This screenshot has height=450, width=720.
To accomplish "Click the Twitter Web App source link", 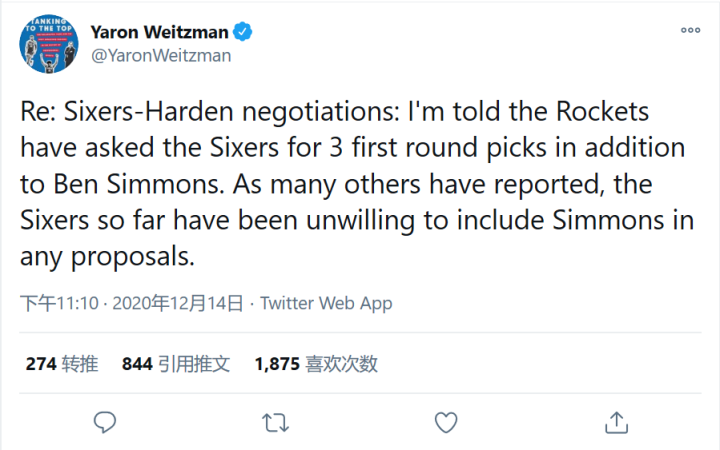I will (x=326, y=303).
